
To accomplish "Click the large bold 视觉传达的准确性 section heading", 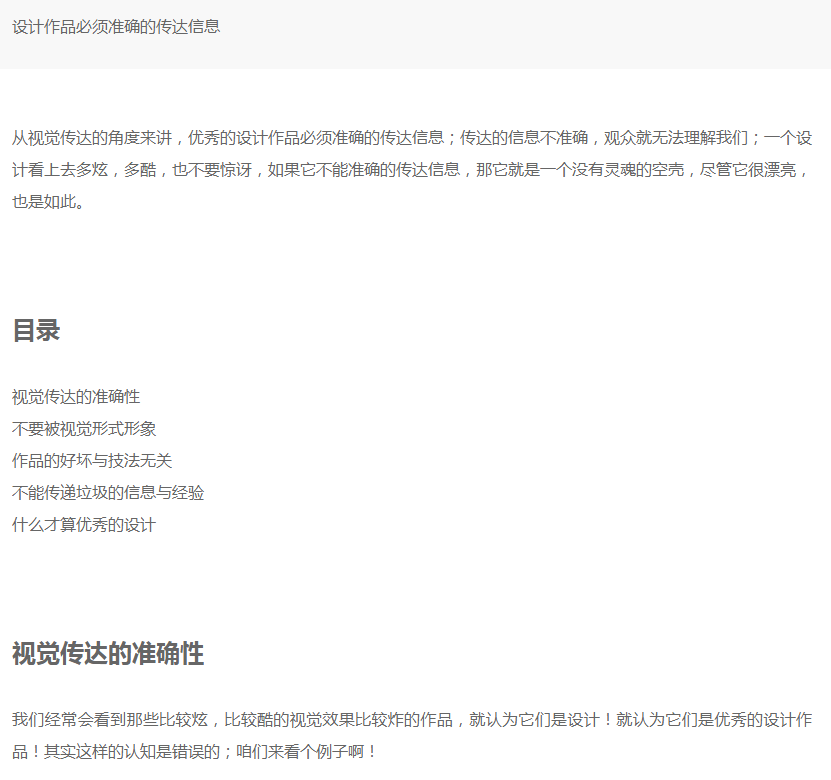I will tap(108, 654).
